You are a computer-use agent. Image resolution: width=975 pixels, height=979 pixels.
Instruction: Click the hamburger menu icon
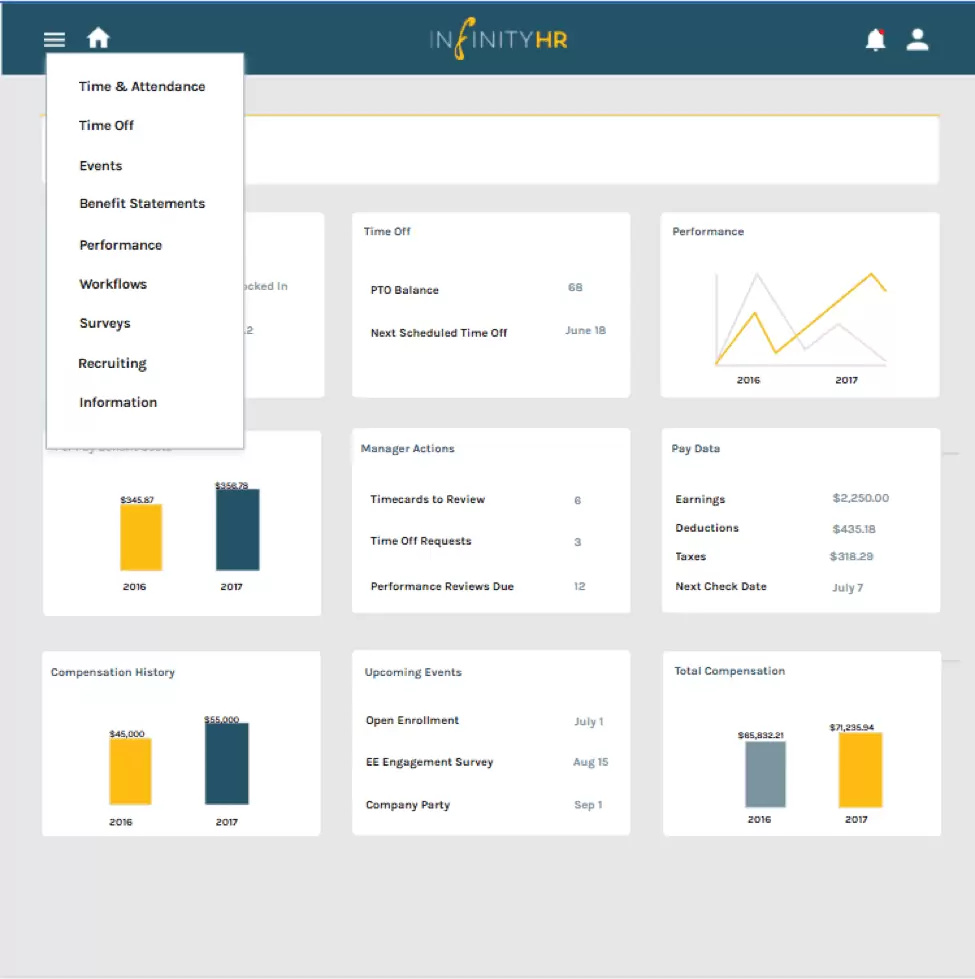pyautogui.click(x=54, y=40)
